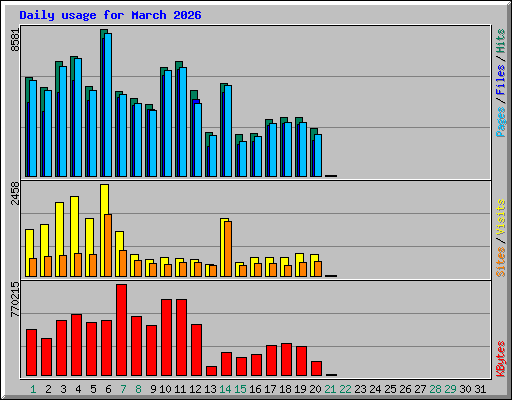
Task: Click the 8581 hits axis value
Action: pos(15,40)
